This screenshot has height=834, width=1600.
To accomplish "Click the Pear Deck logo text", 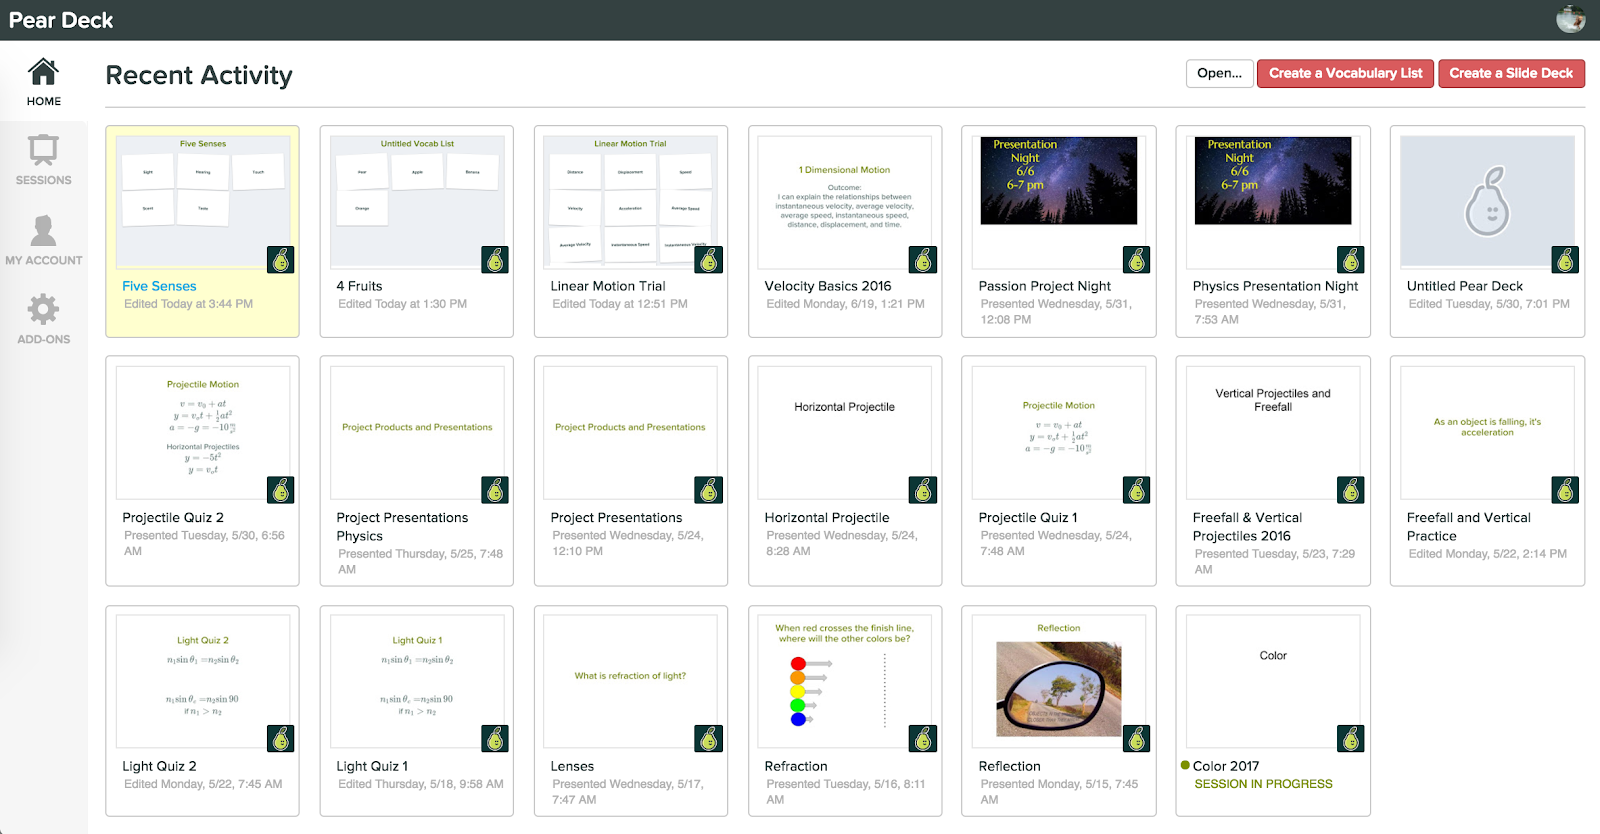I will [x=61, y=20].
